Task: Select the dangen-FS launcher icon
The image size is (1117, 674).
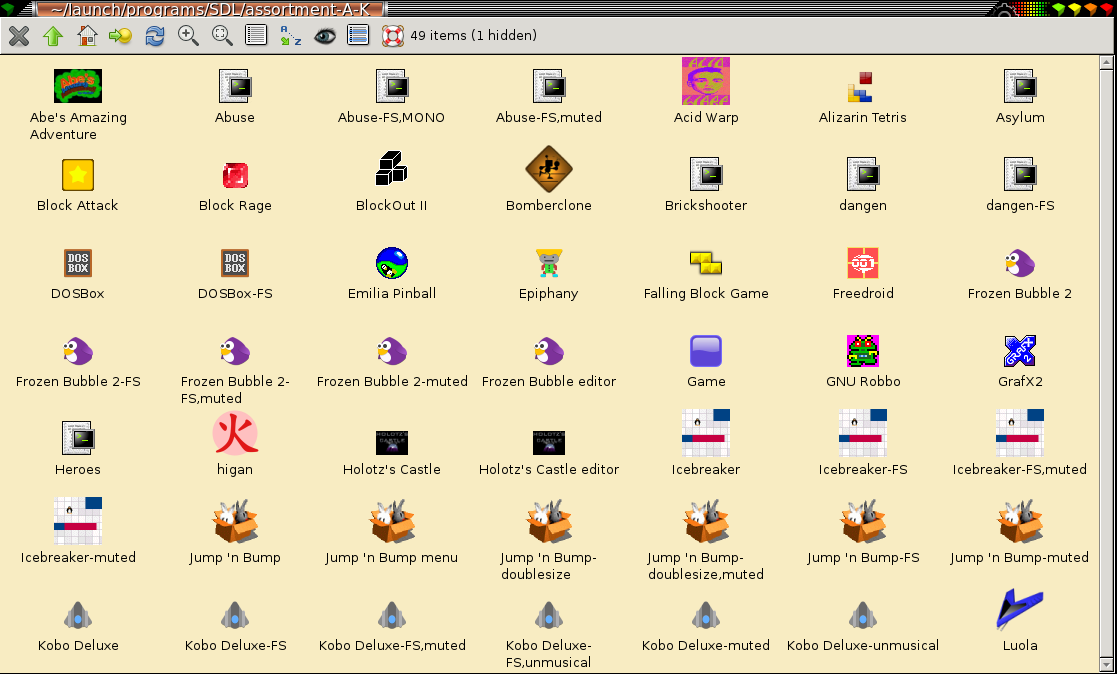Action: tap(1020, 174)
